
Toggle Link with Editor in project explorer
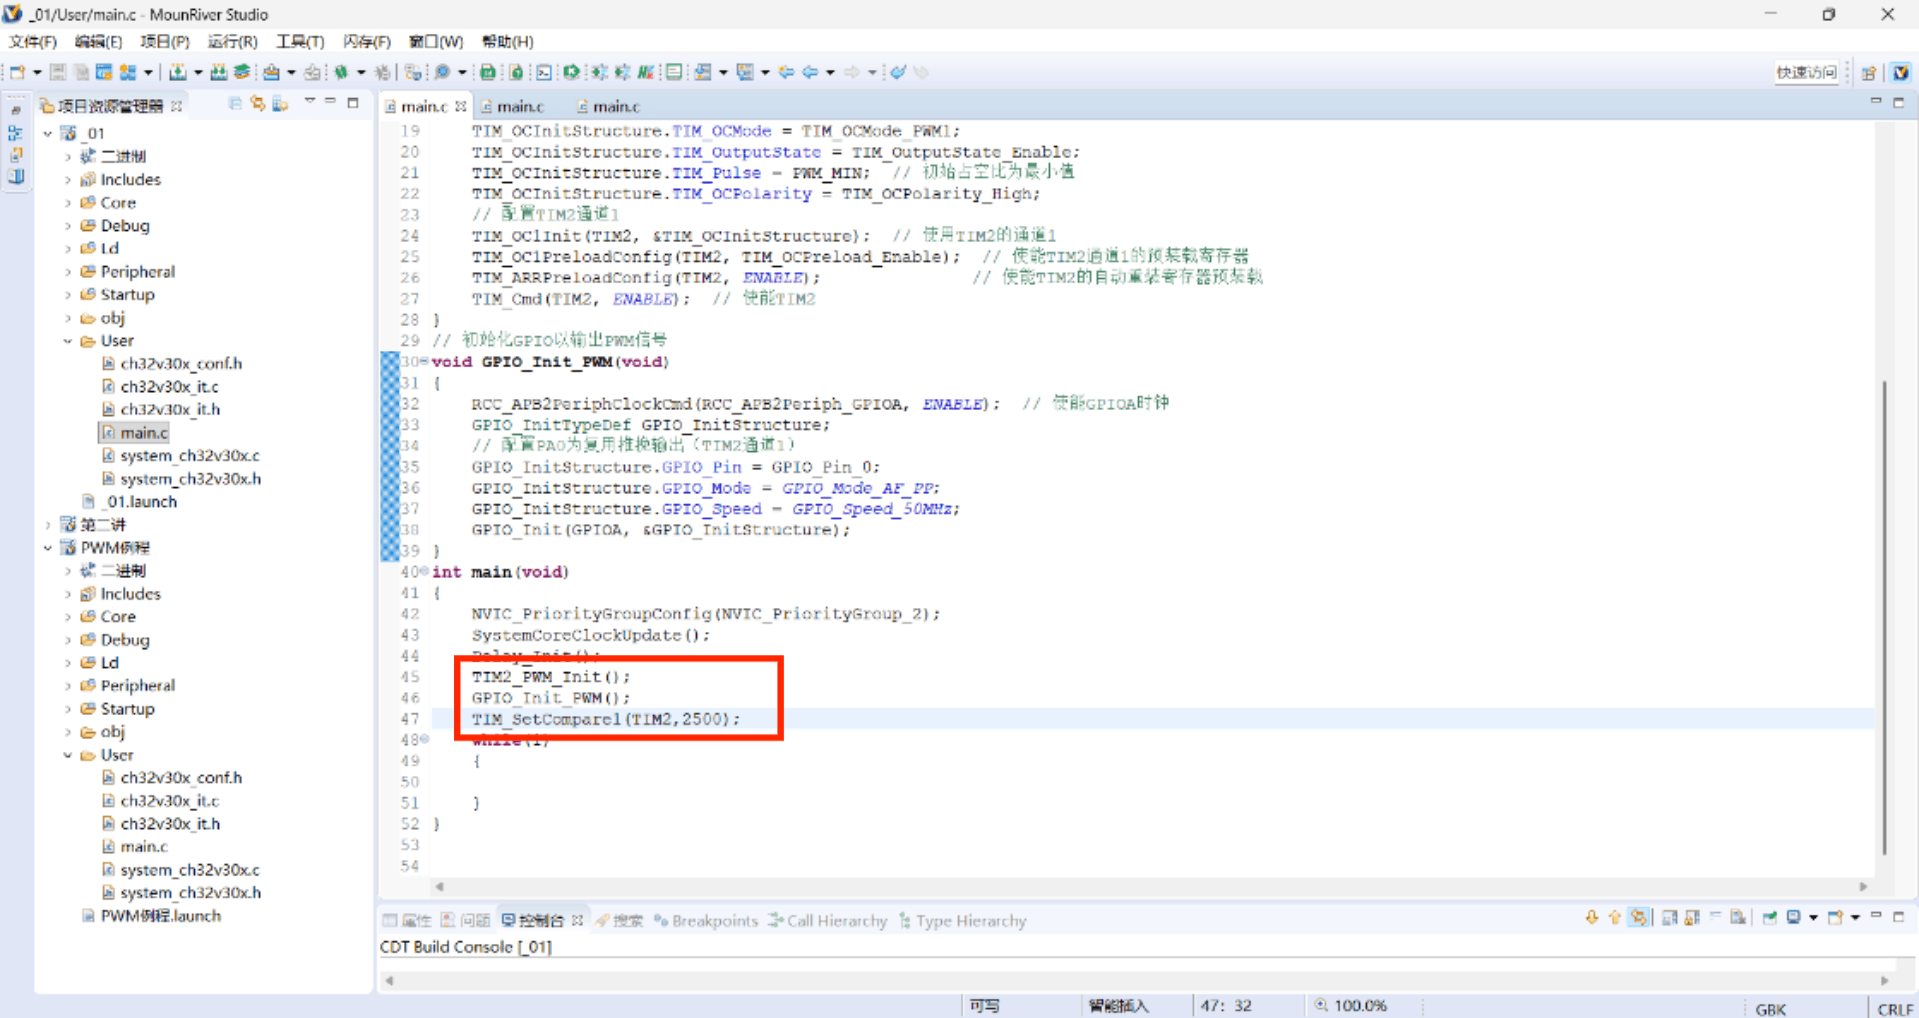[x=258, y=104]
